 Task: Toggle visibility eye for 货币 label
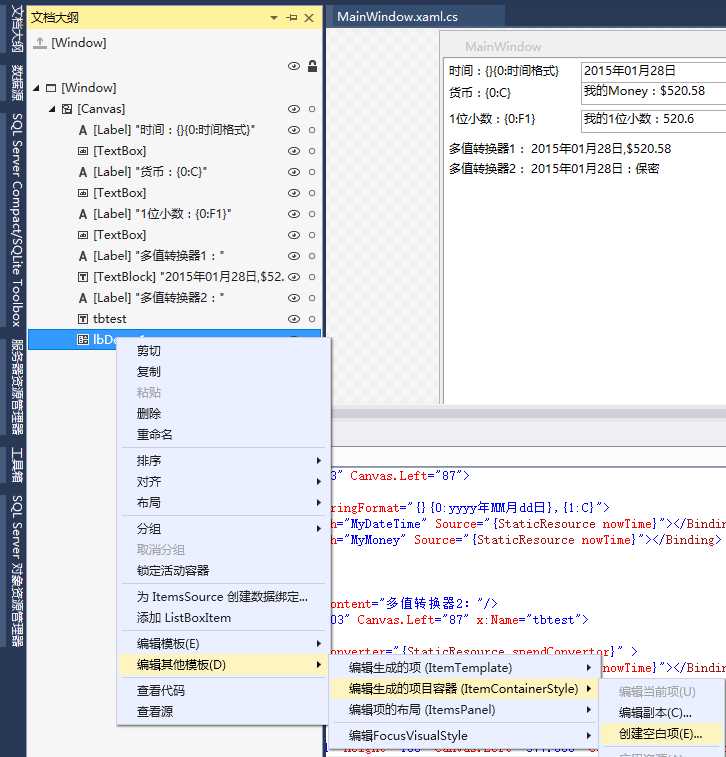[x=293, y=172]
